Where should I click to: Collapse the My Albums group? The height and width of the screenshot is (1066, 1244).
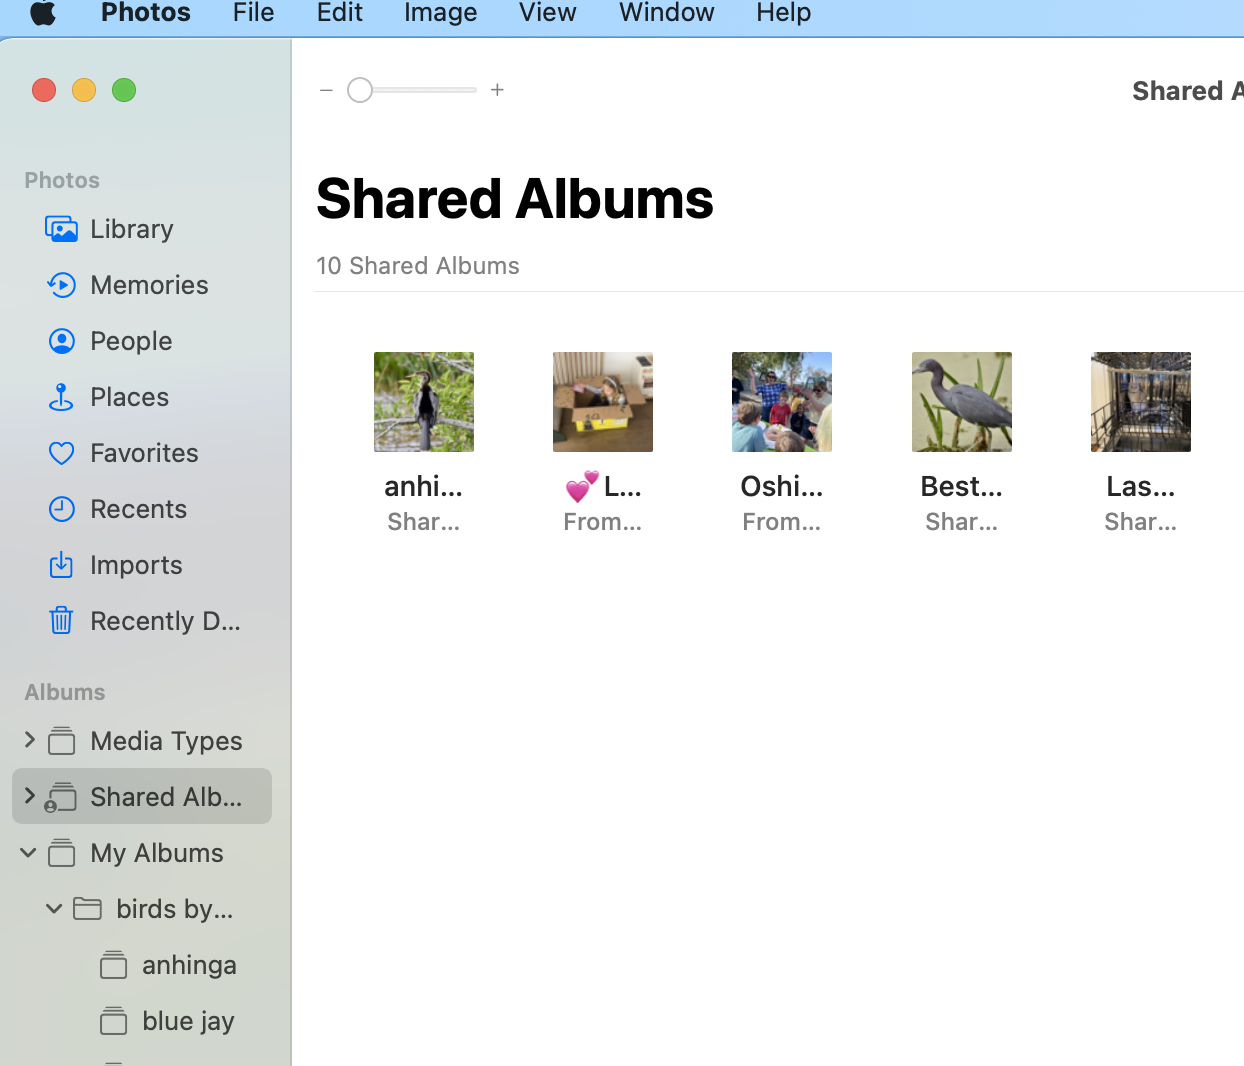(28, 853)
